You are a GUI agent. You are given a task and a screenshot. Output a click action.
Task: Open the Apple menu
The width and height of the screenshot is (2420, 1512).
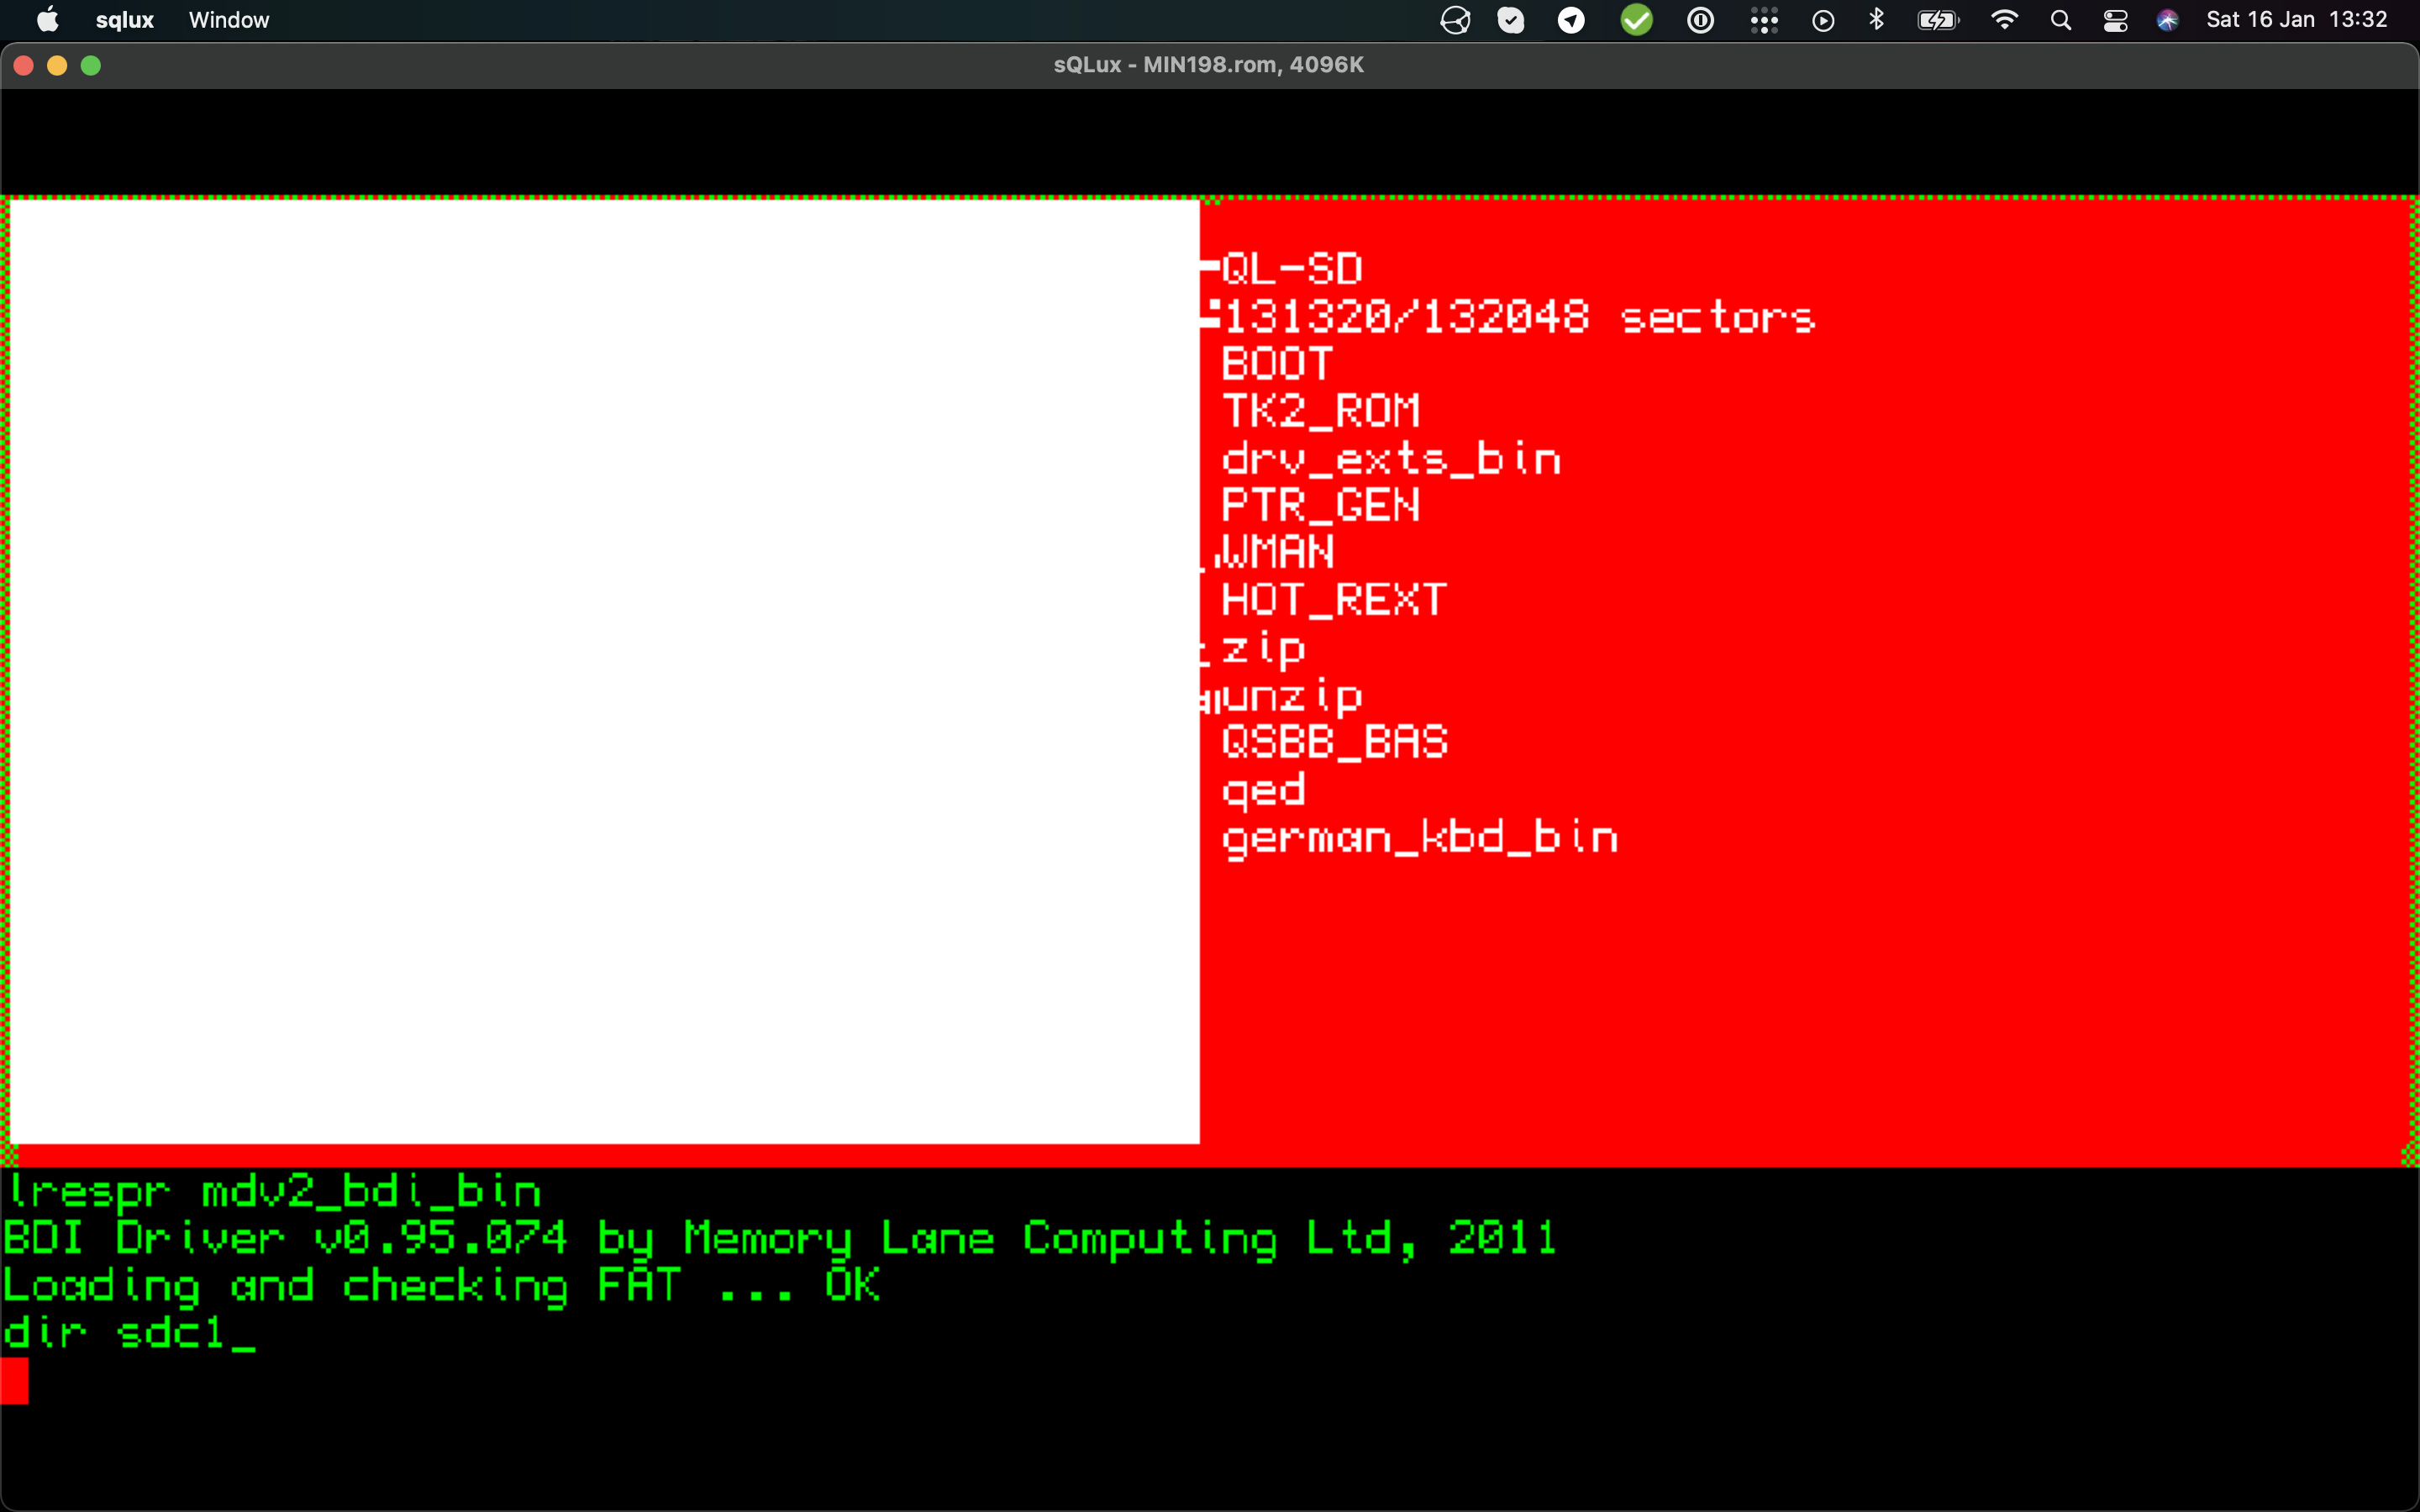tap(47, 20)
